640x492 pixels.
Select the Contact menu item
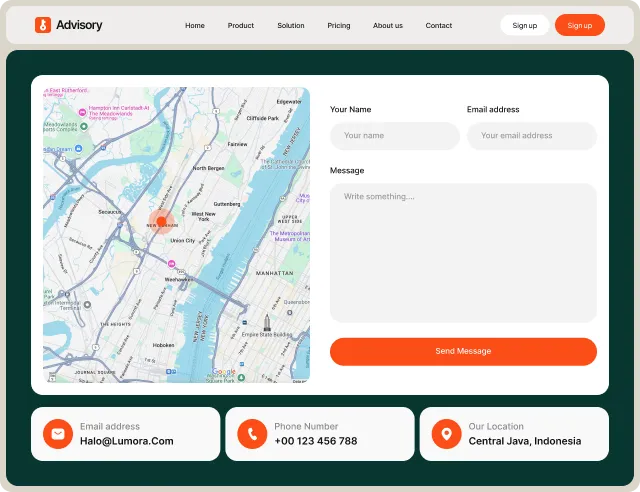[439, 25]
